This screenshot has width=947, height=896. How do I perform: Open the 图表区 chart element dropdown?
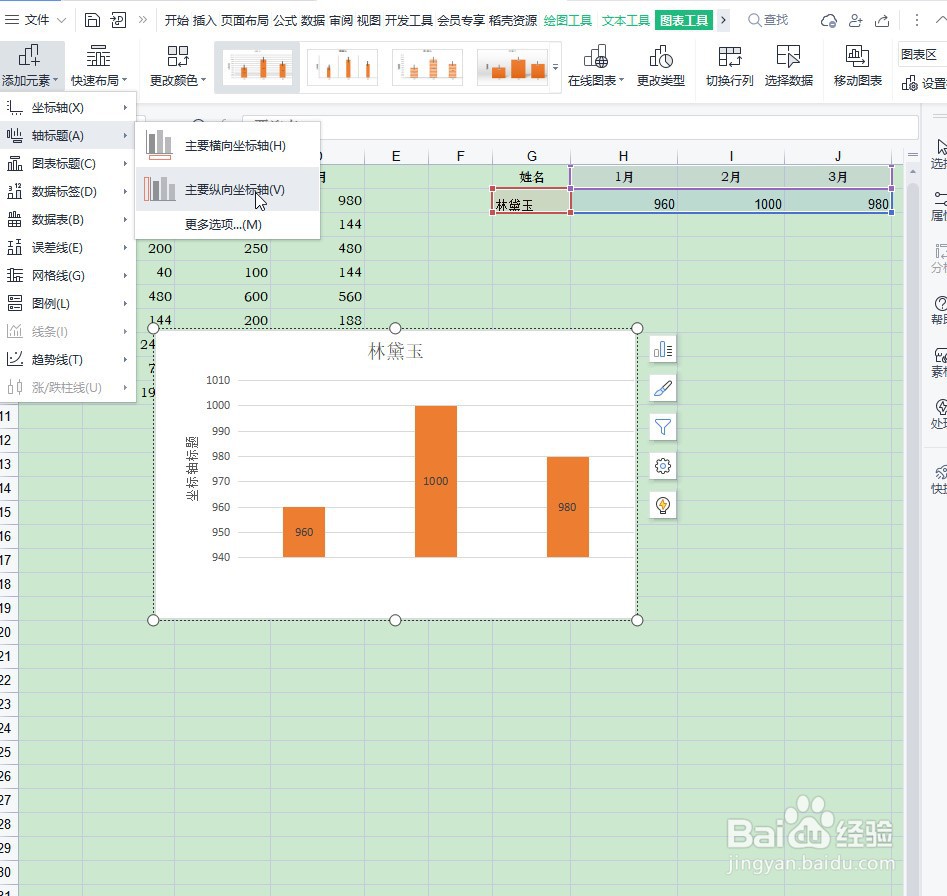[922, 55]
